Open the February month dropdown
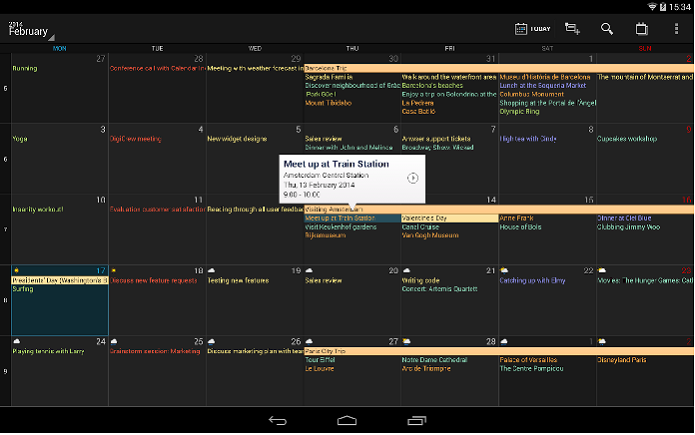 [31, 30]
